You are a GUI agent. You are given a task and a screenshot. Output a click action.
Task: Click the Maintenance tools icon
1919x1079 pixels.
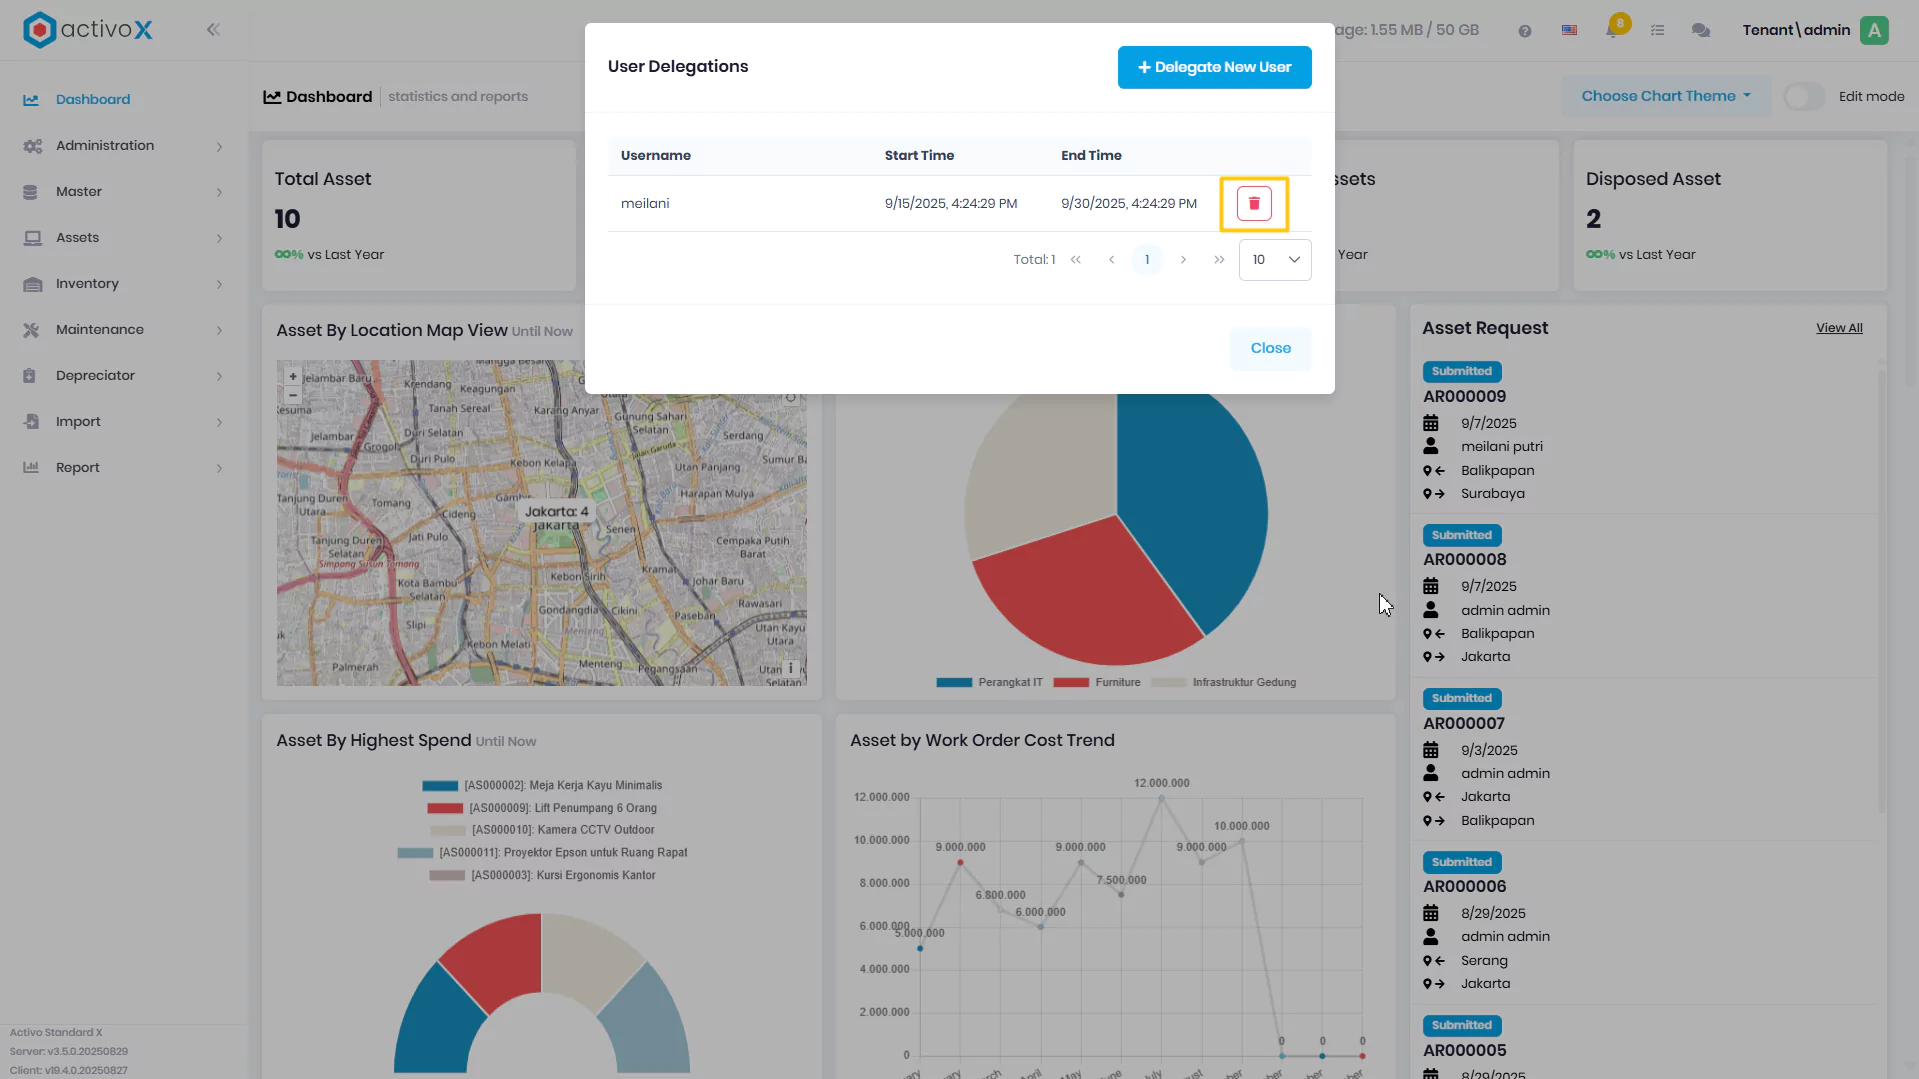tap(31, 330)
